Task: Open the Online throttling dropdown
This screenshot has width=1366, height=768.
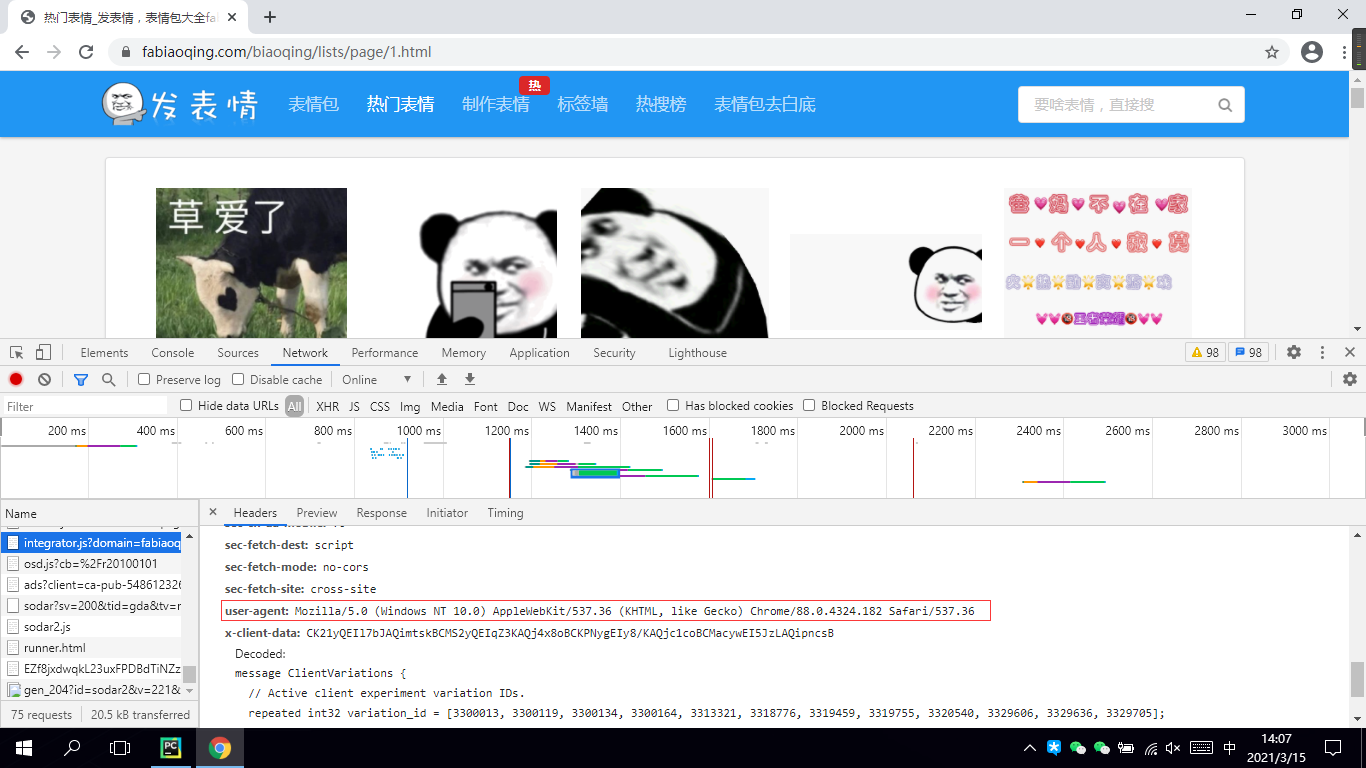Action: [x=378, y=379]
